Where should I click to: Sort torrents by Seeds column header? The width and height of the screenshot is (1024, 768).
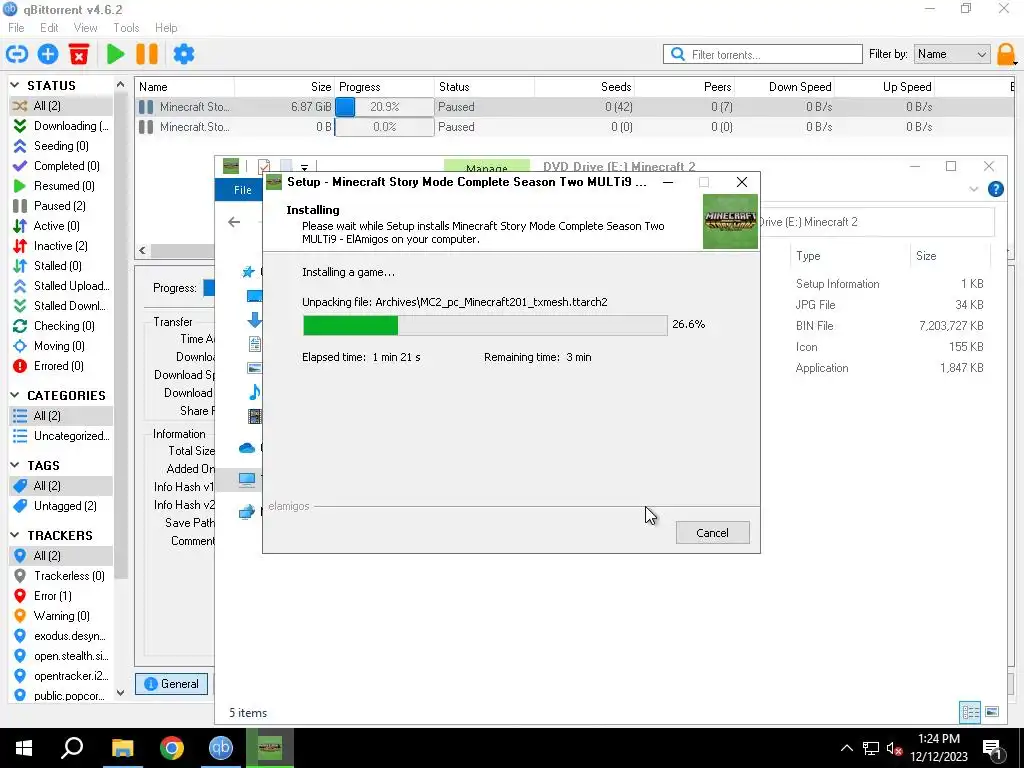pyautogui.click(x=584, y=87)
